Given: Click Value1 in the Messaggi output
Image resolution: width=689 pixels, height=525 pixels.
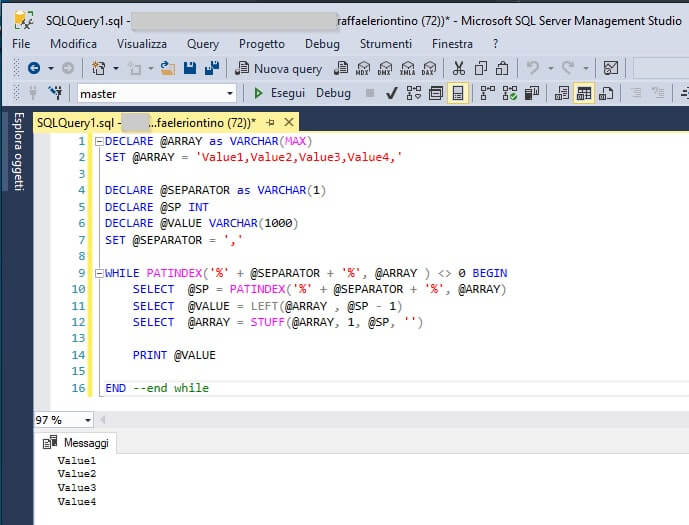Looking at the screenshot, I should (76, 460).
